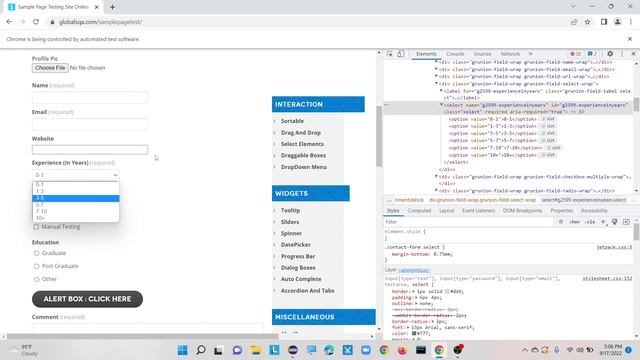This screenshot has width=640, height=360.
Task: Toggle rendering emulation paintbrush icon in Styles
Action: (615, 222)
